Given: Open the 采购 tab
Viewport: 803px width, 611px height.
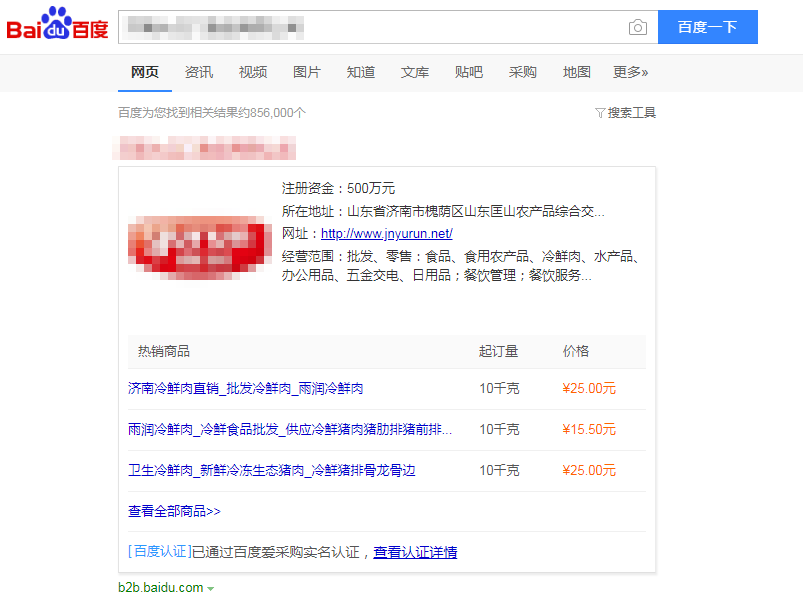Looking at the screenshot, I should [522, 72].
